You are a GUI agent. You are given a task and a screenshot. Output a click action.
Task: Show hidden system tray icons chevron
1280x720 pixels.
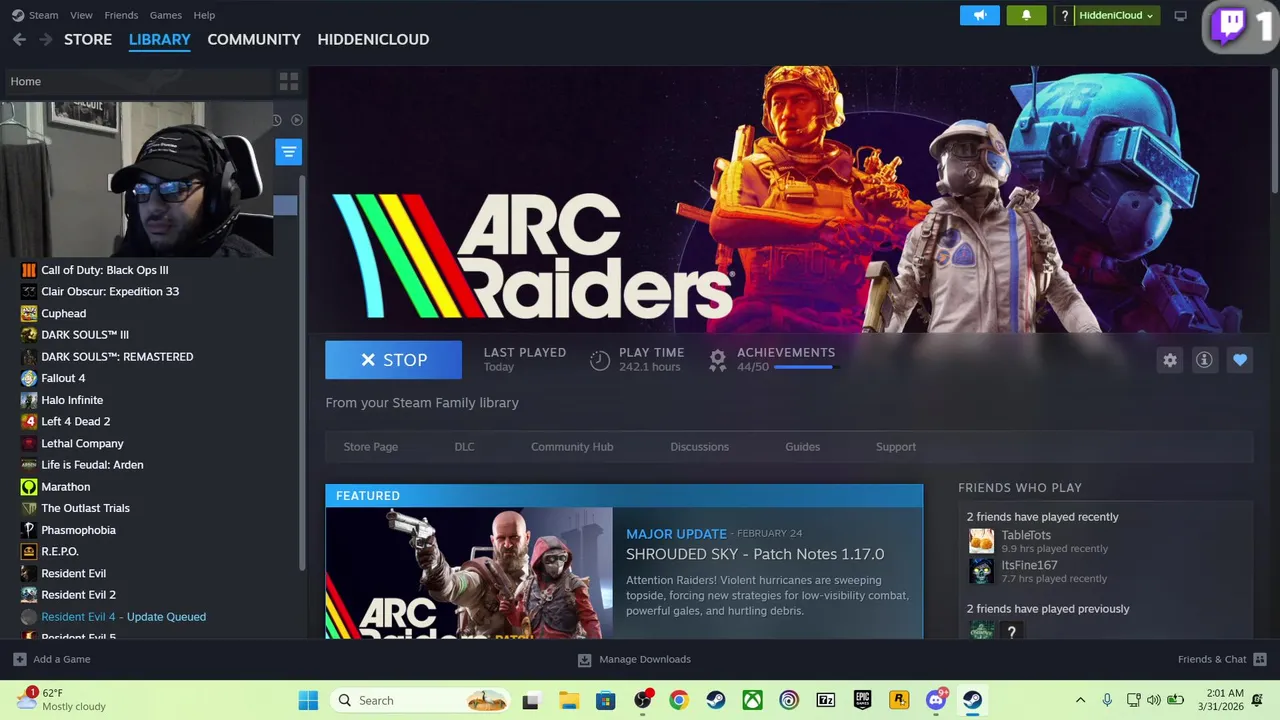(x=1080, y=700)
